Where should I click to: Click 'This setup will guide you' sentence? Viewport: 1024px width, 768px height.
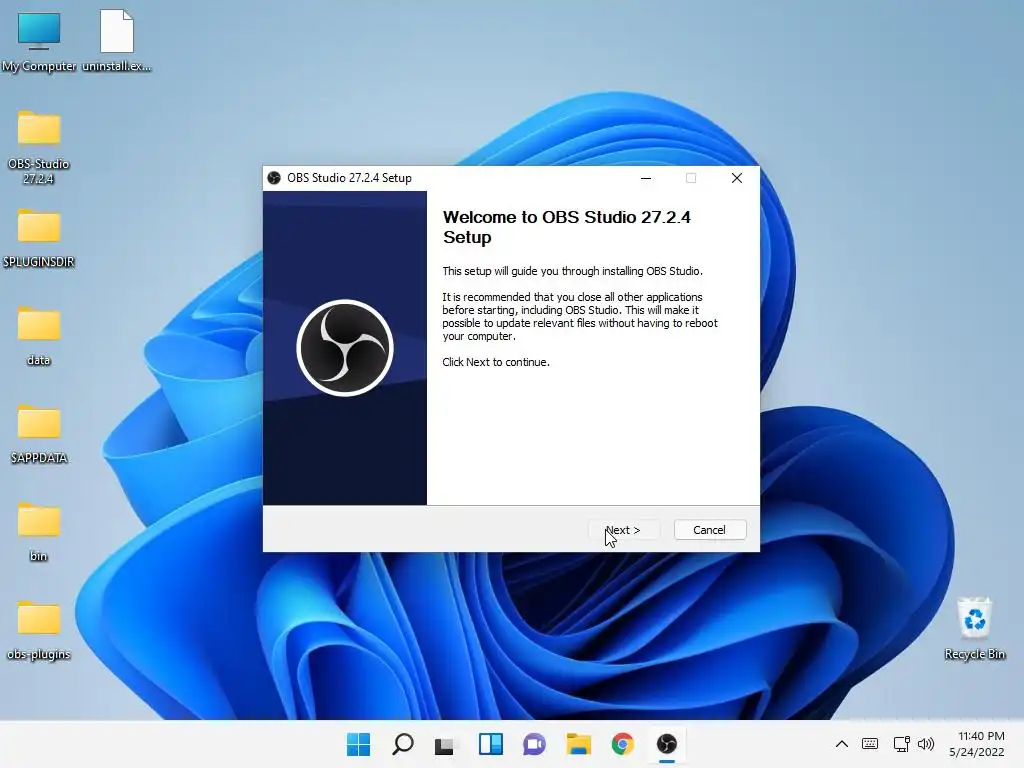click(x=572, y=270)
